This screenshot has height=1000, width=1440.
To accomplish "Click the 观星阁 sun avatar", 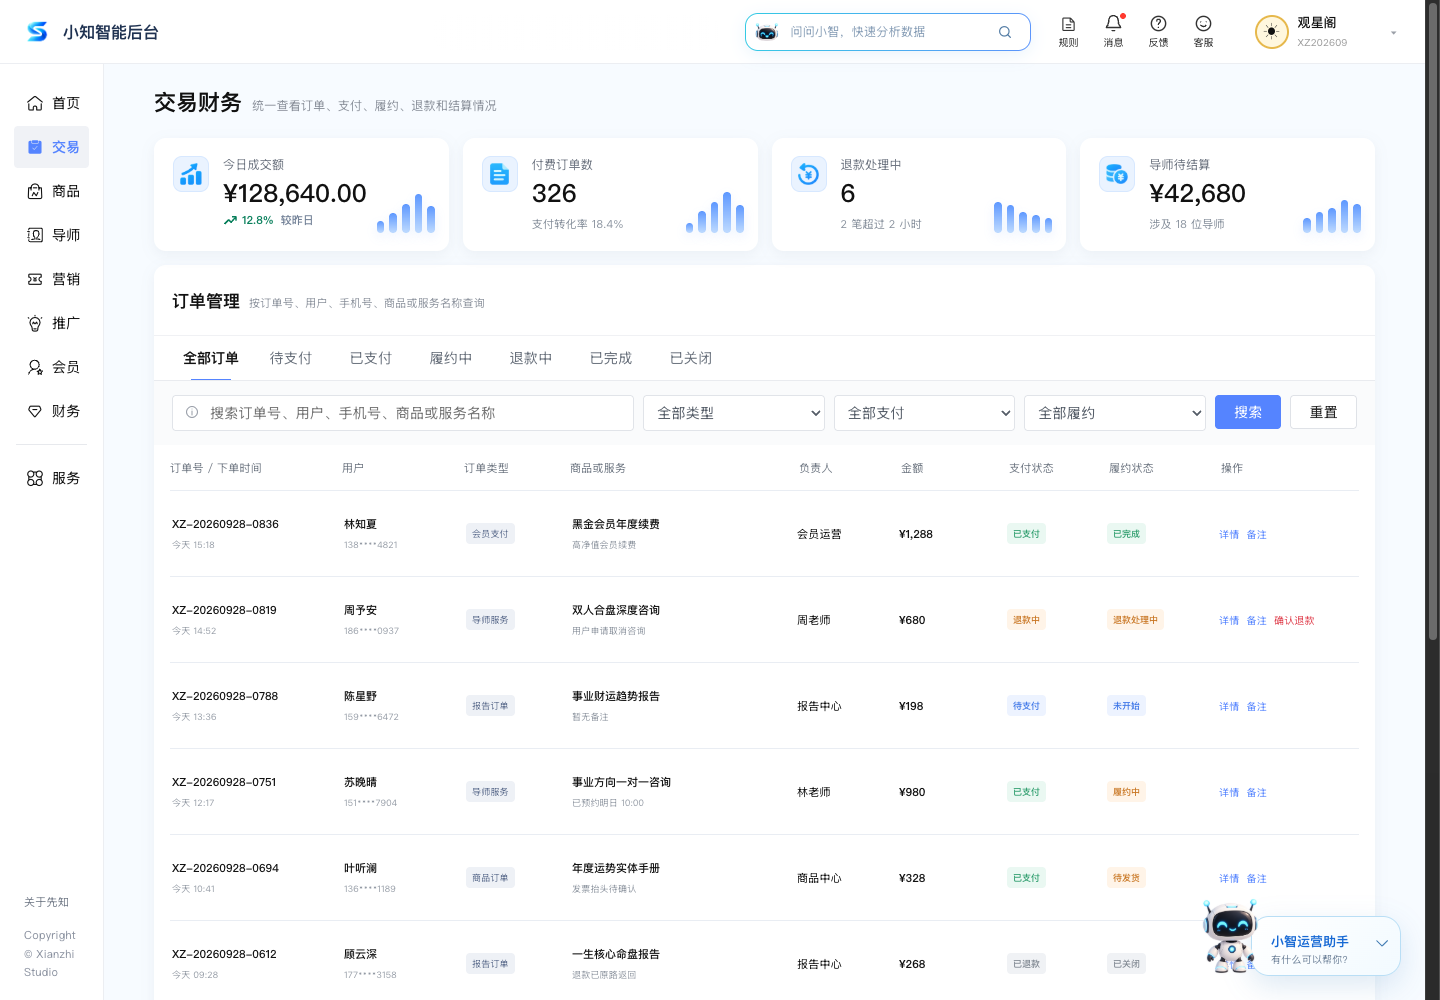I will tap(1271, 32).
